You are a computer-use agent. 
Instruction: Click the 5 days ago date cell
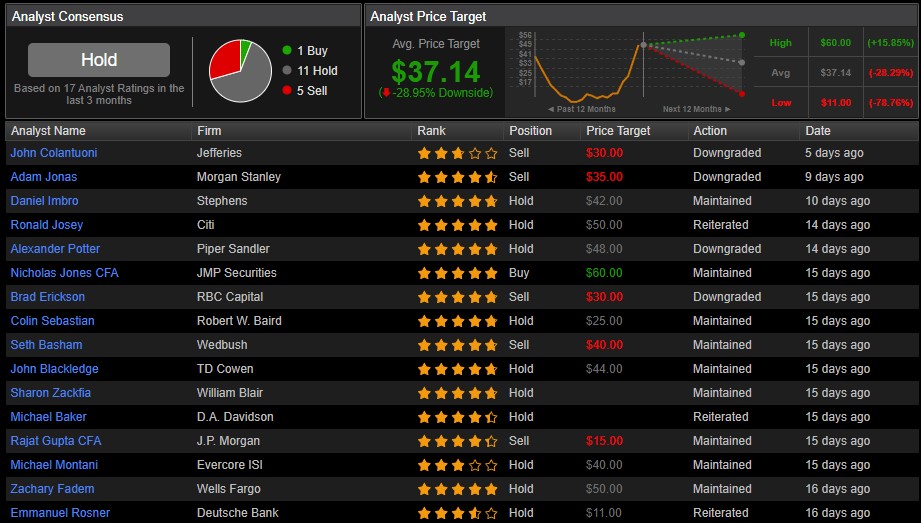(834, 153)
